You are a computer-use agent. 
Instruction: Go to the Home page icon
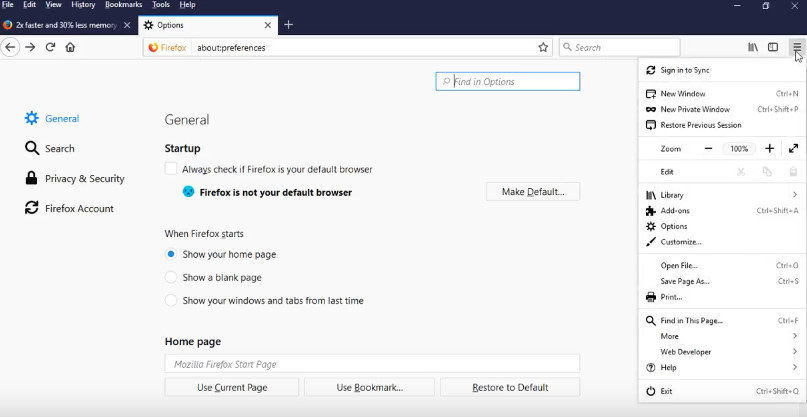pos(70,47)
